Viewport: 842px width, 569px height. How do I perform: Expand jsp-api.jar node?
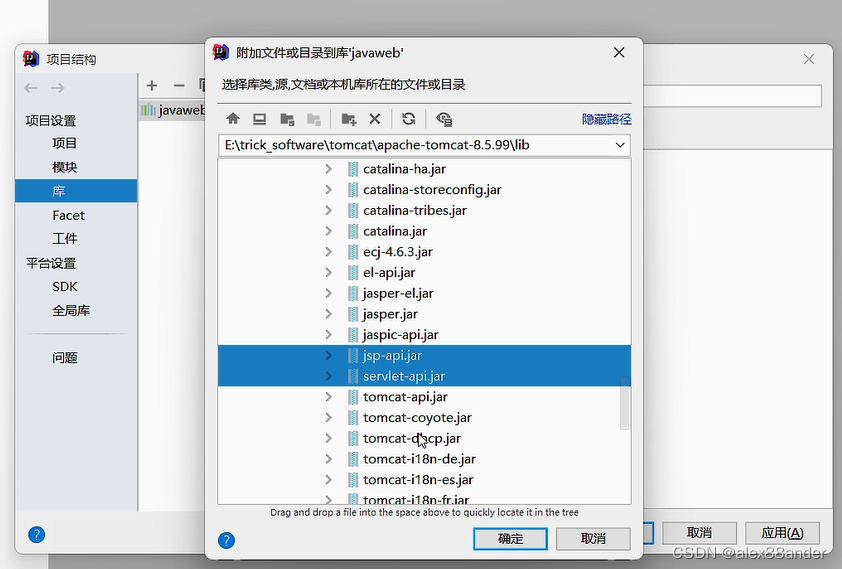329,355
